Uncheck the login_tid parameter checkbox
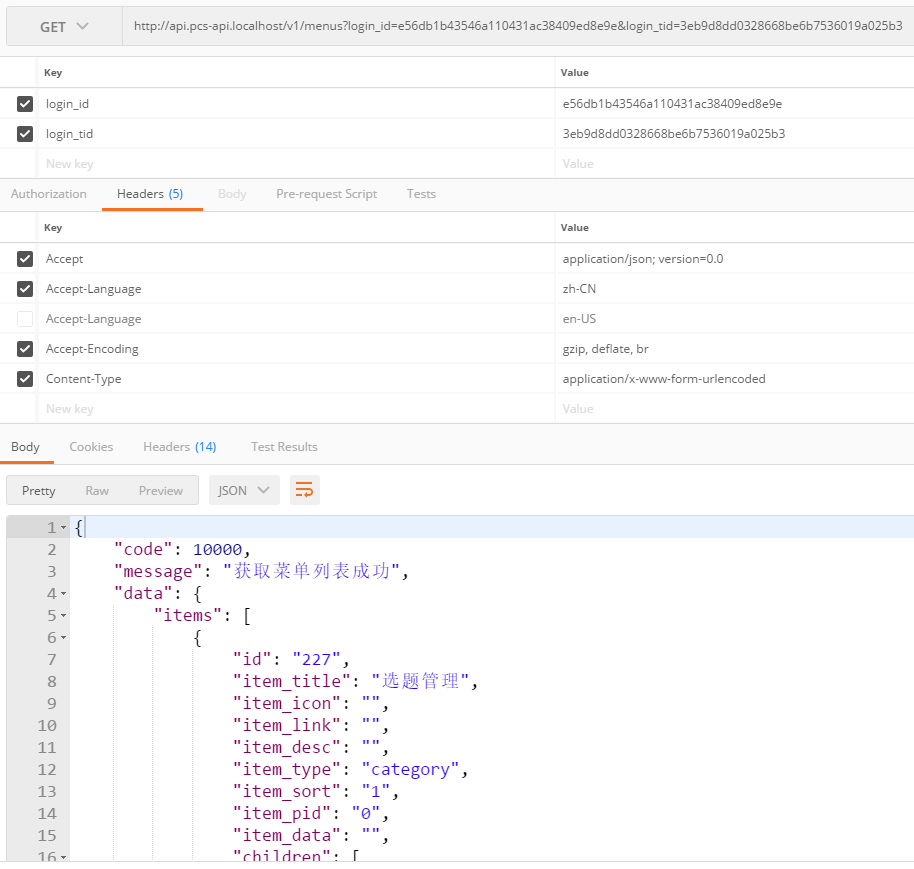 [x=25, y=133]
